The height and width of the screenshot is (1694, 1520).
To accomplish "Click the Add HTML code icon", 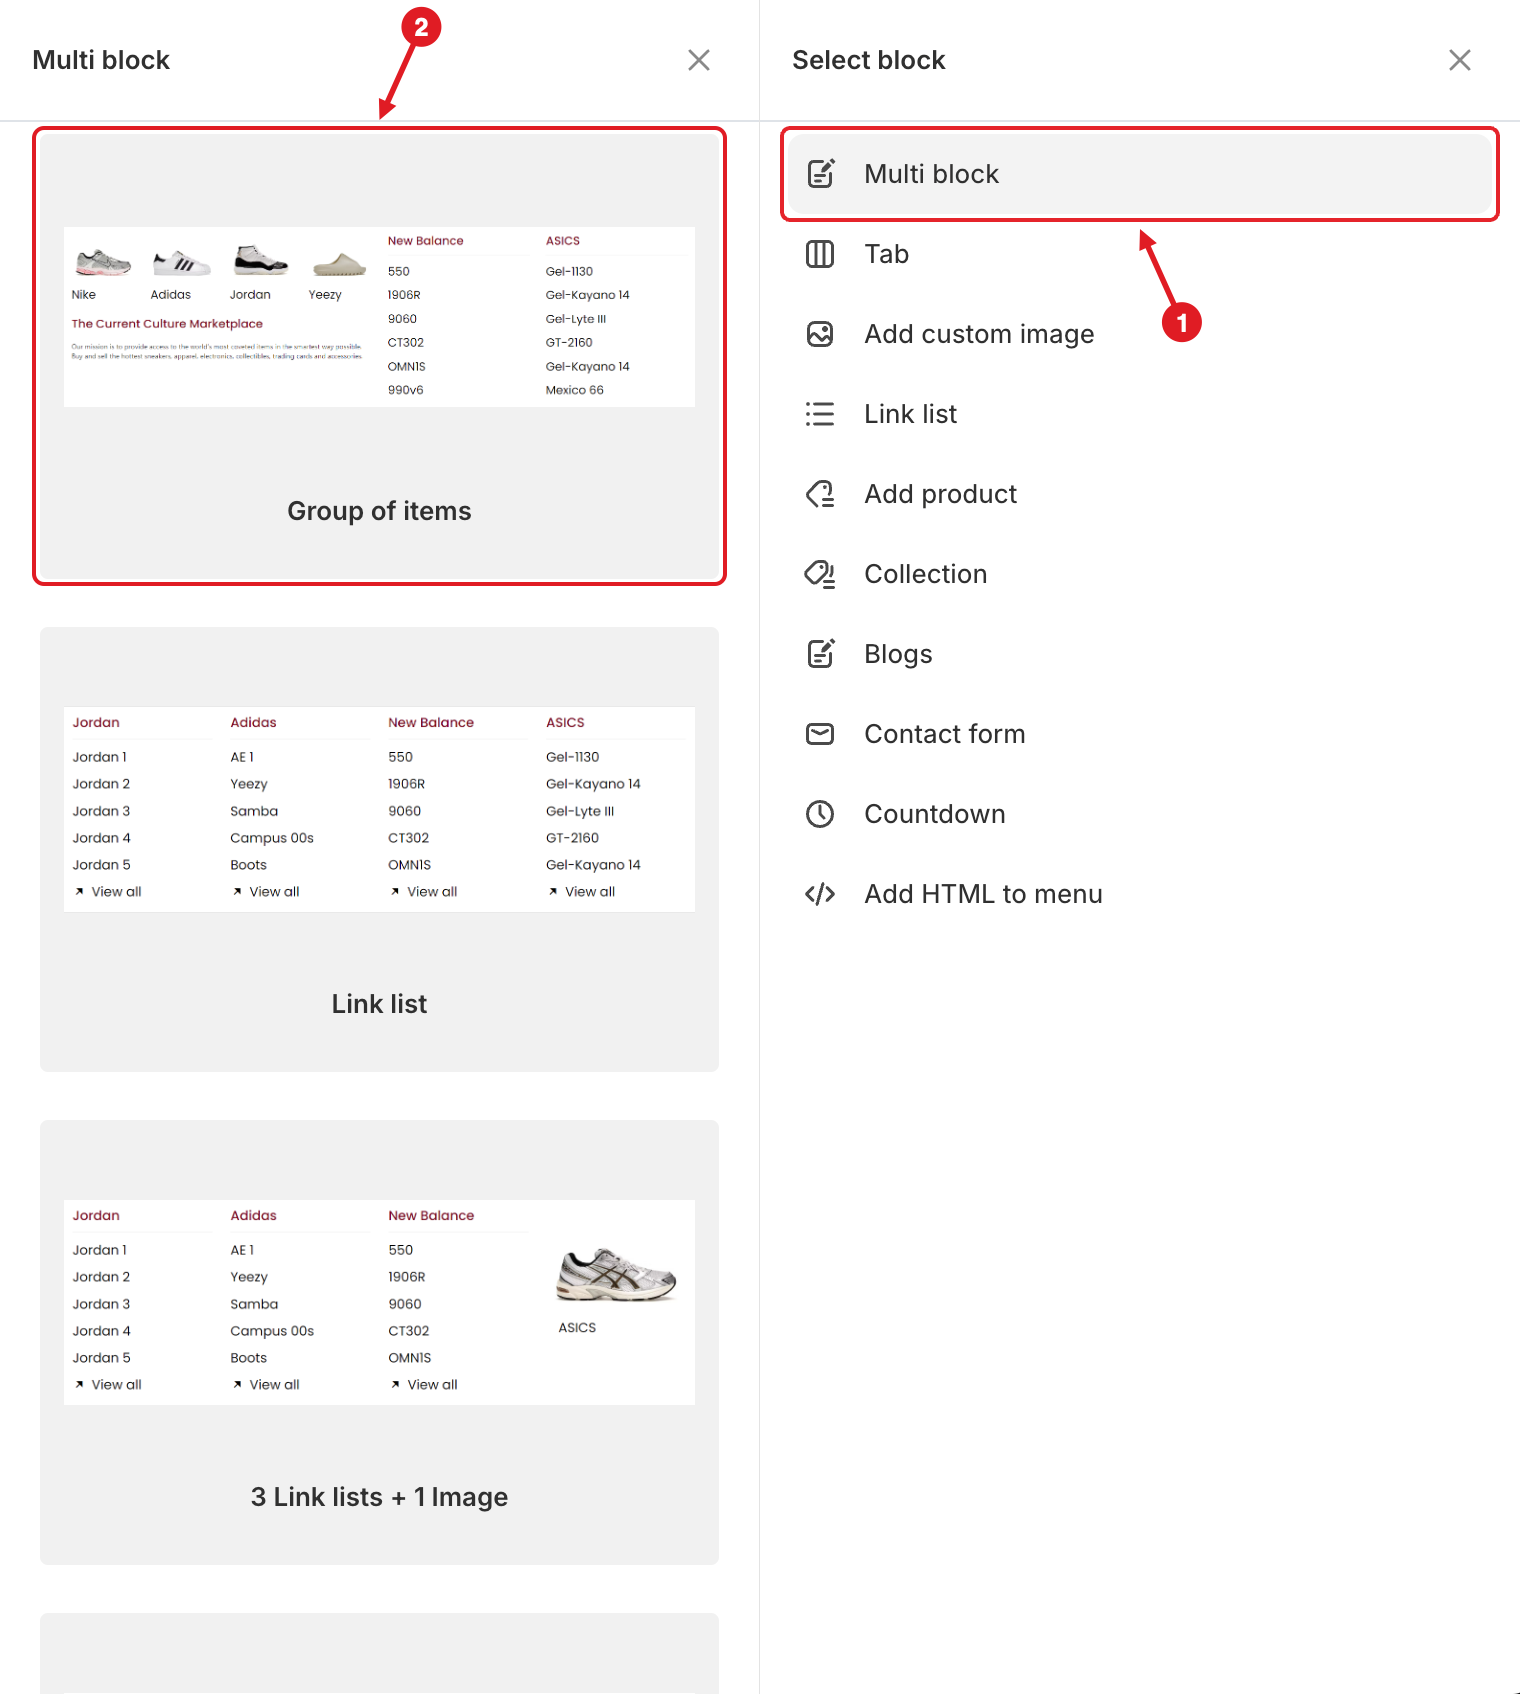I will (x=820, y=894).
